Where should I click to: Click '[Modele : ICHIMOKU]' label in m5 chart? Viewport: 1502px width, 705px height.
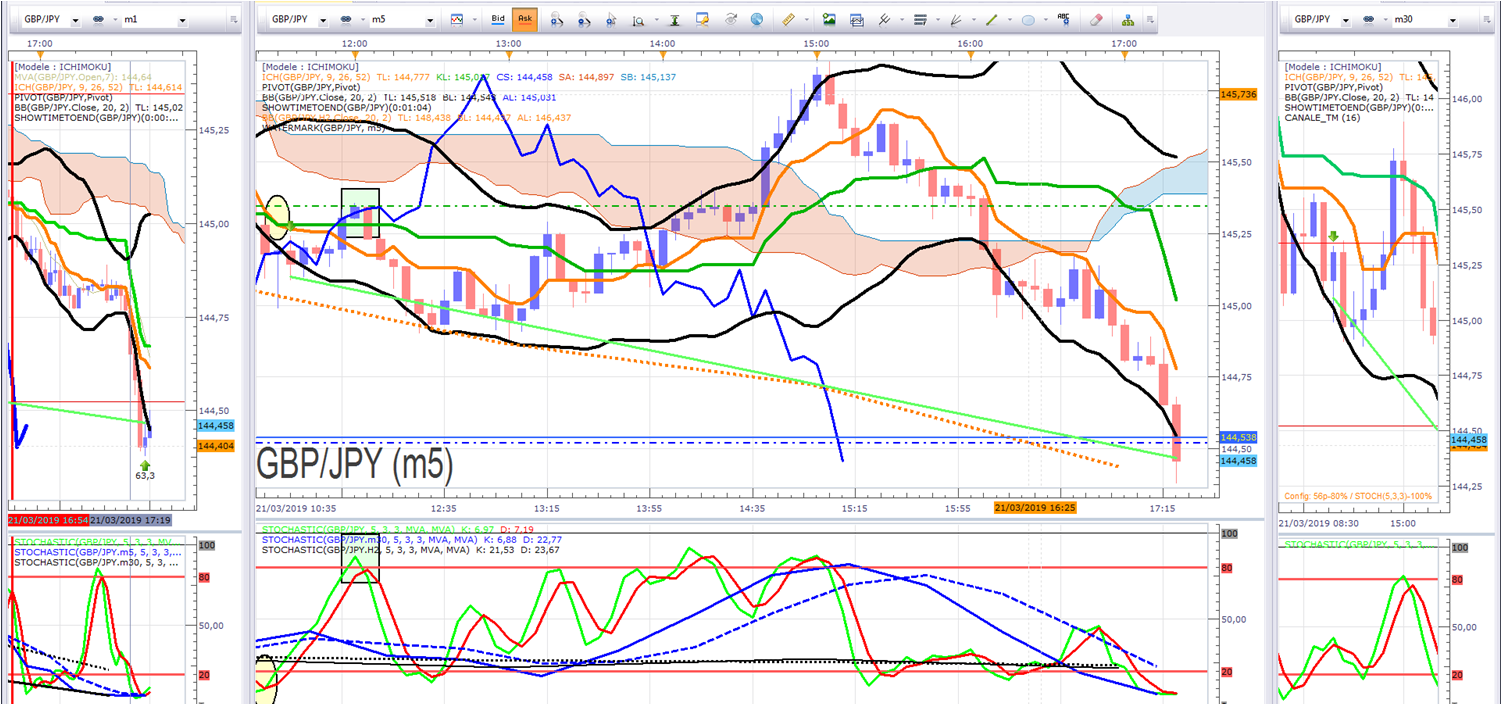click(x=308, y=66)
